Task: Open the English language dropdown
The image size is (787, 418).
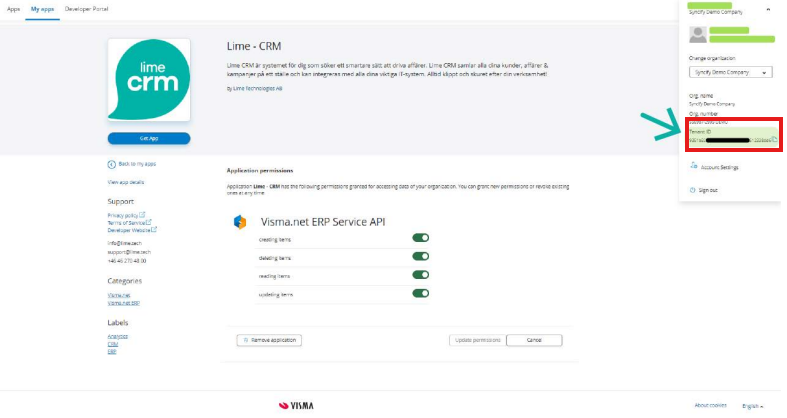Action: click(752, 406)
